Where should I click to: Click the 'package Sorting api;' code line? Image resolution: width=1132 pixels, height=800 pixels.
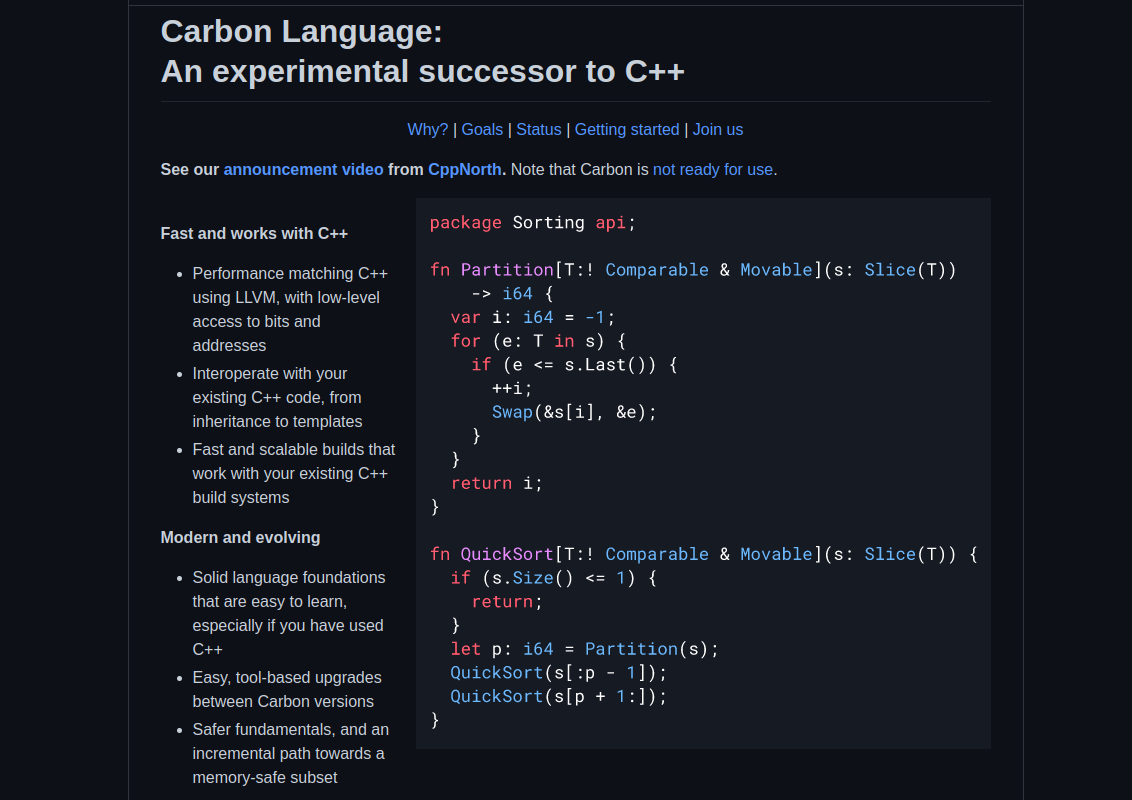(x=533, y=222)
